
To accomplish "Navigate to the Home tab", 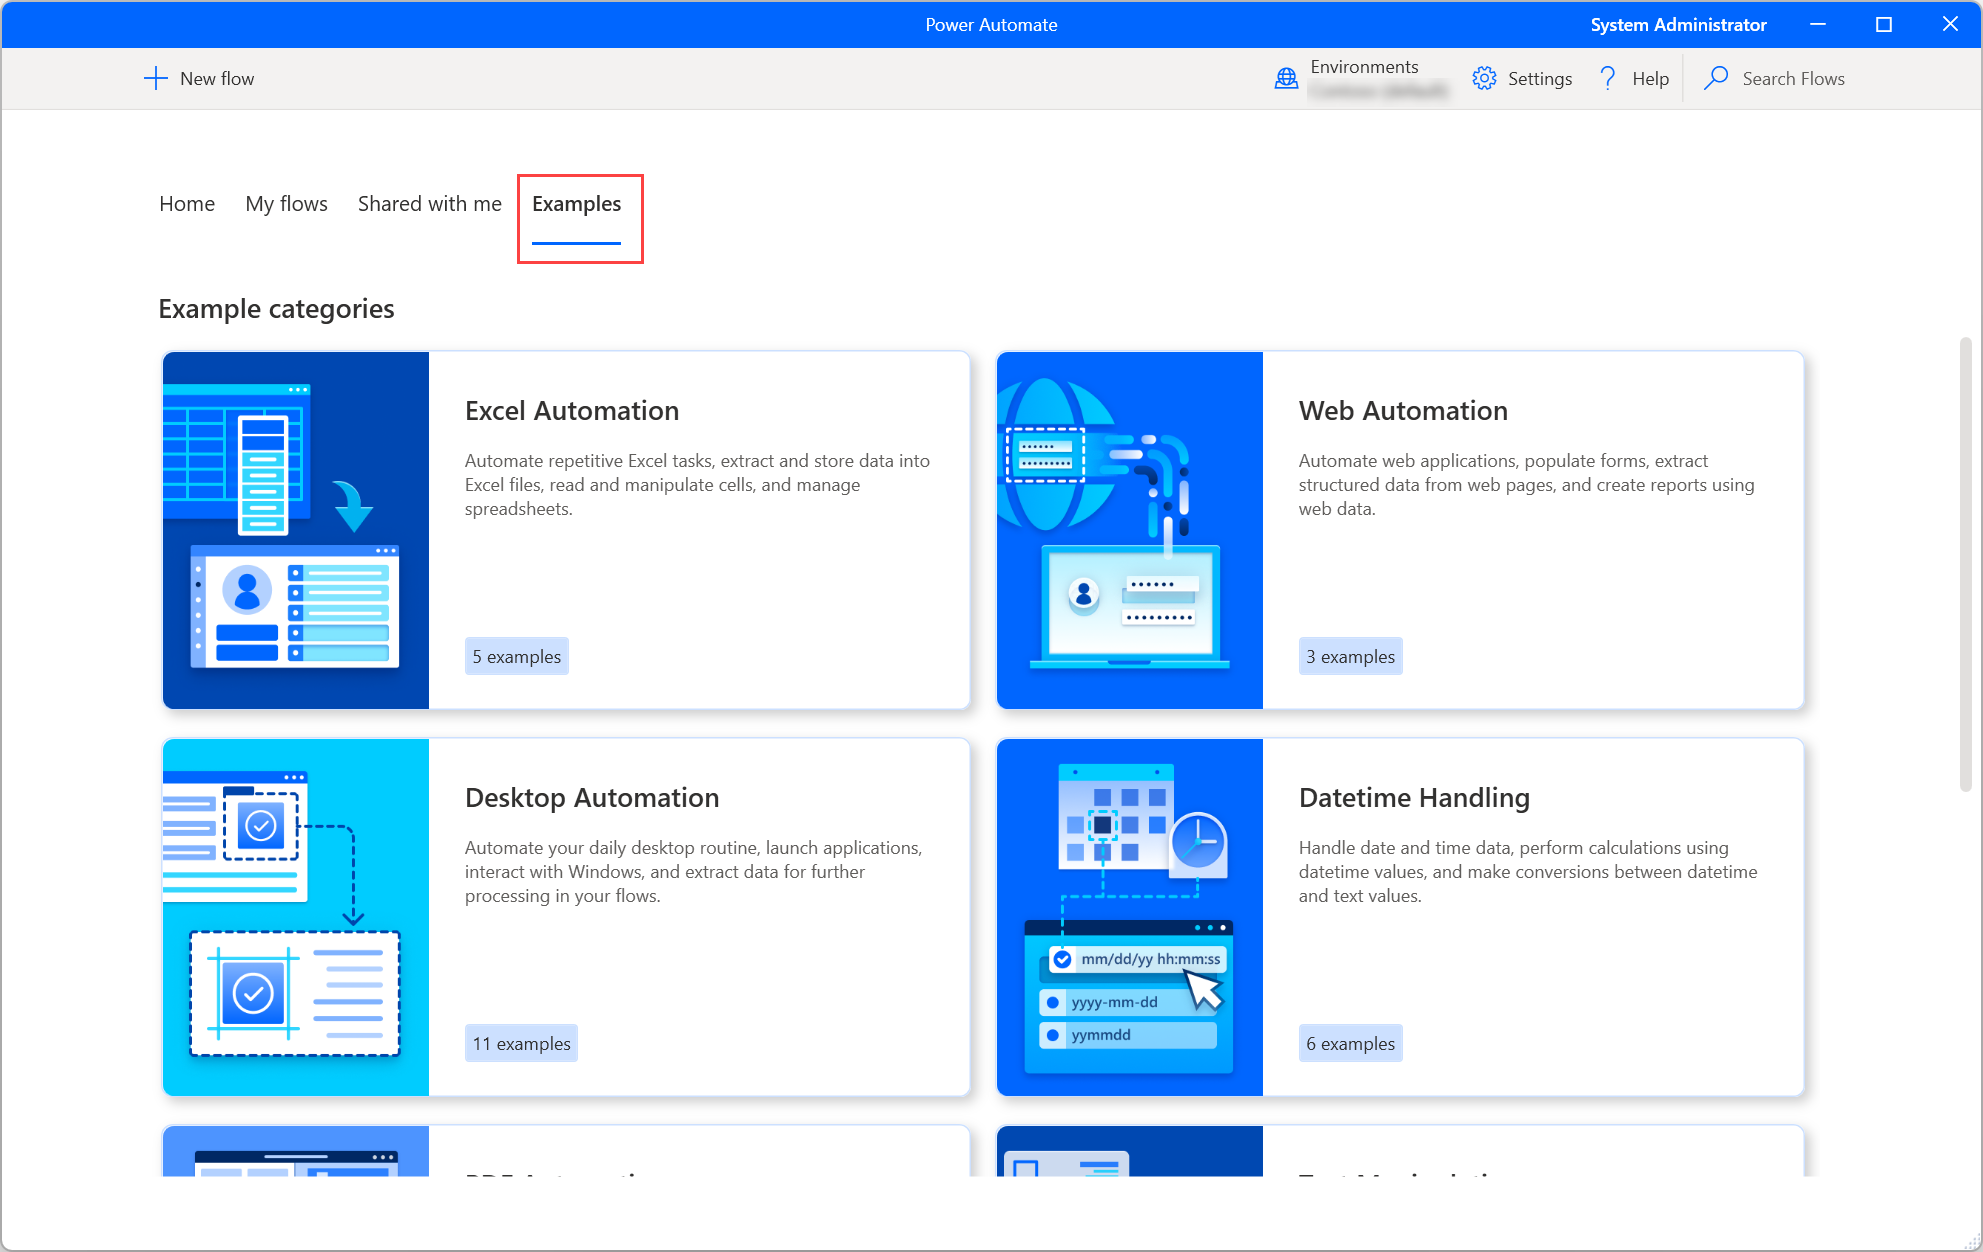I will pyautogui.click(x=185, y=203).
